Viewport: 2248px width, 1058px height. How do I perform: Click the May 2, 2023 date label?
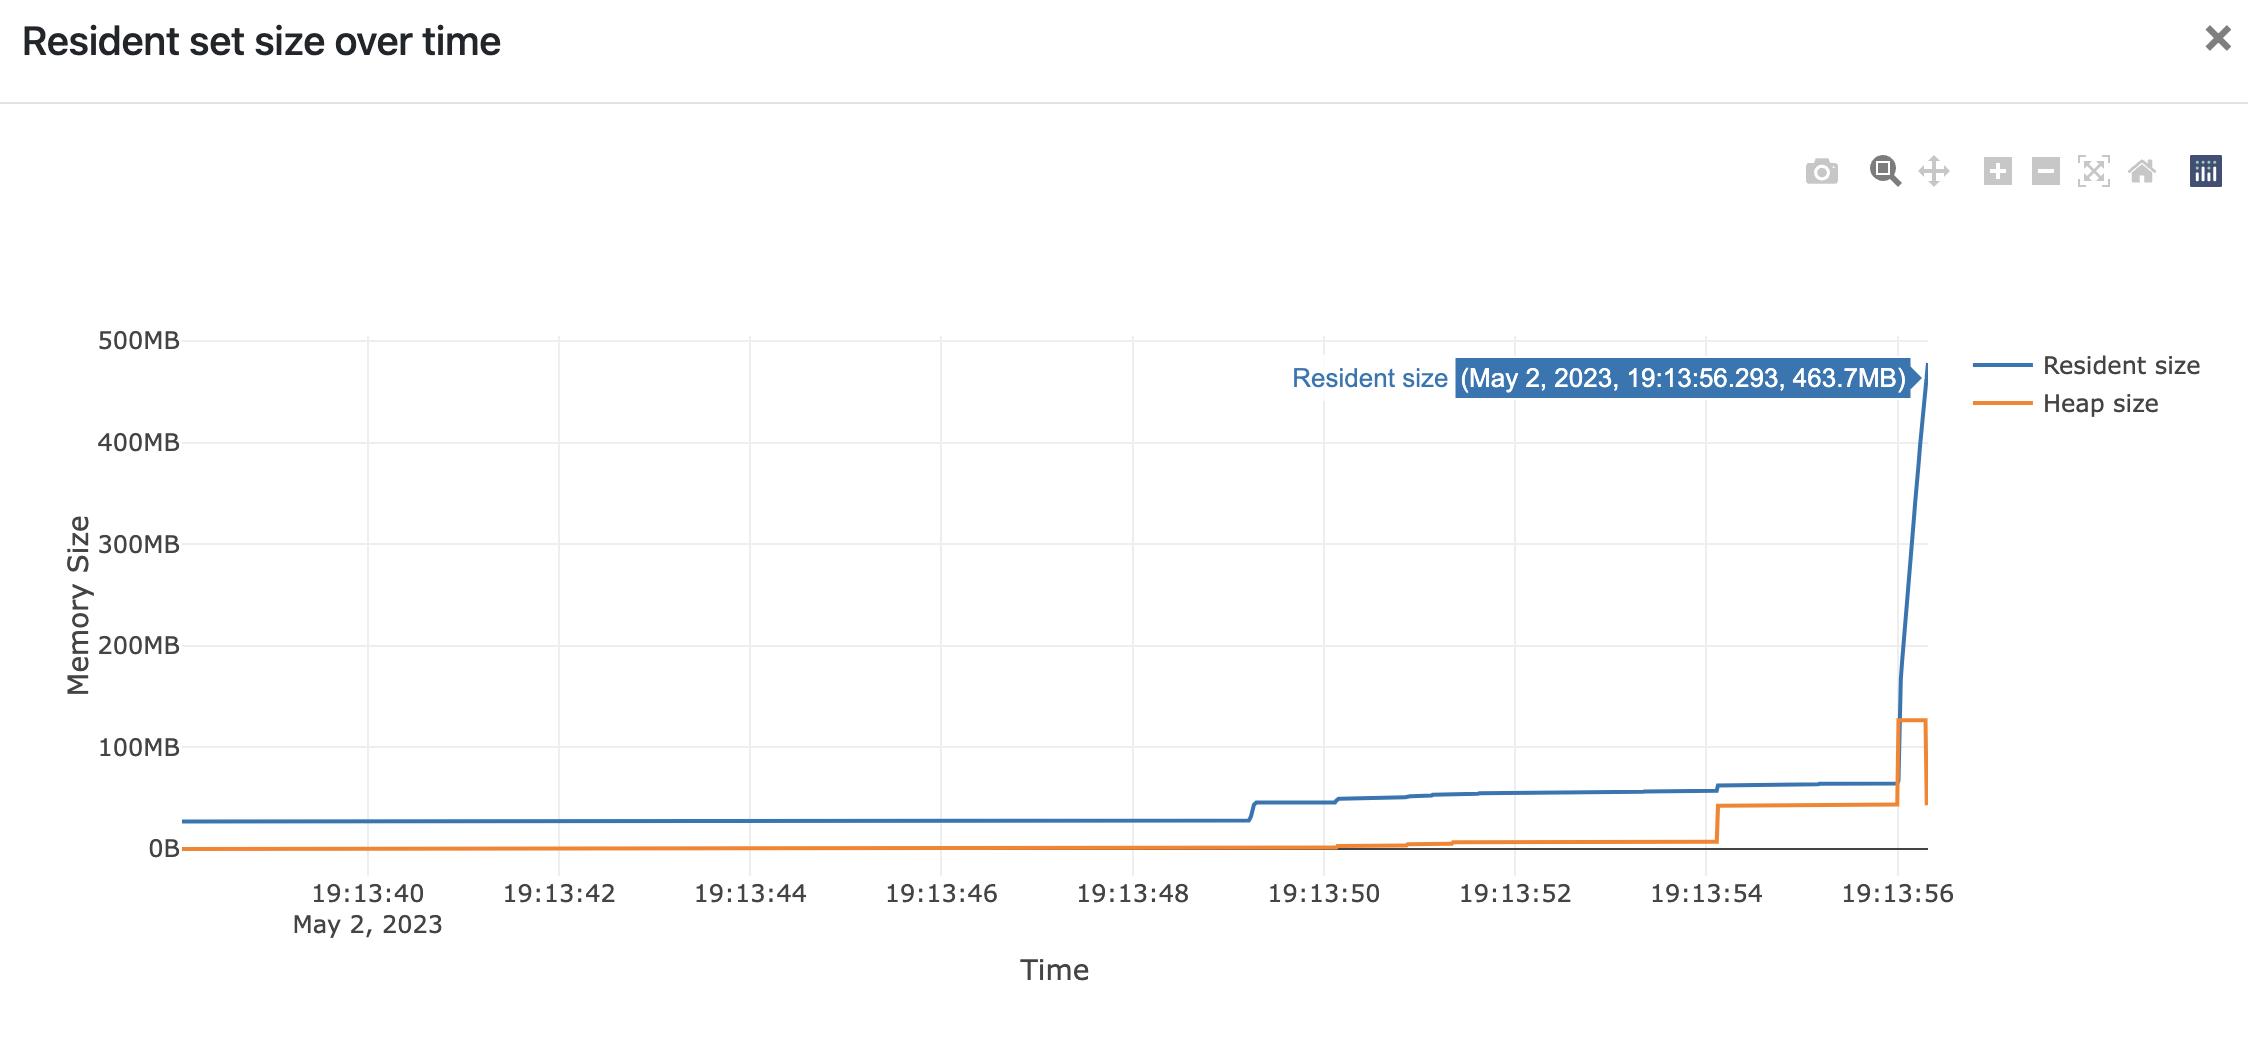[x=368, y=924]
